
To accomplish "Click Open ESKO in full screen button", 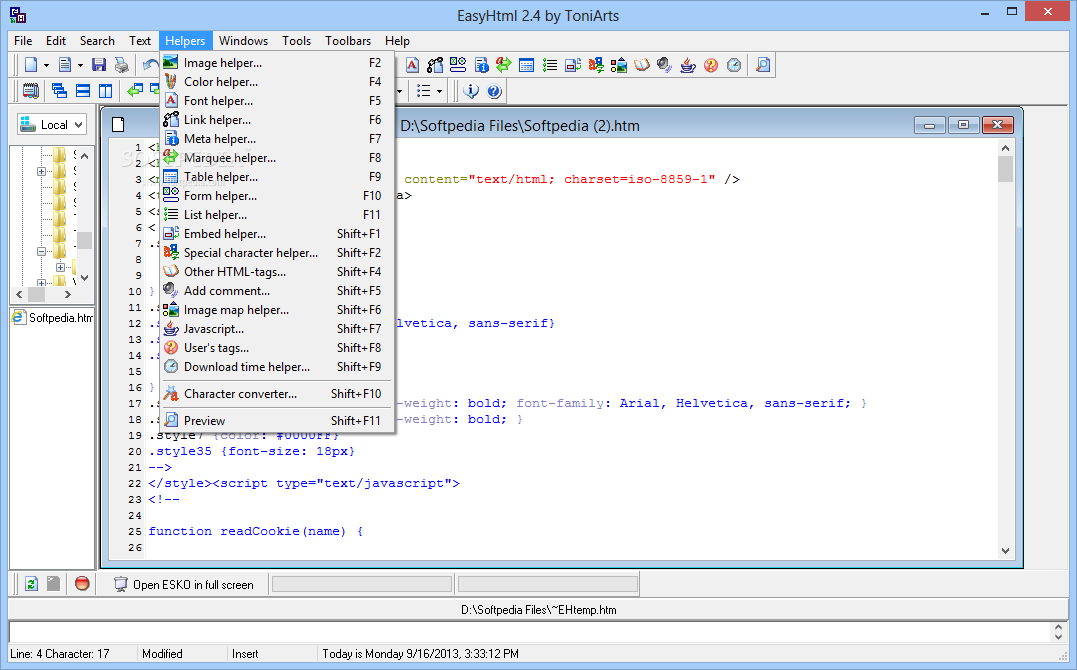I will [184, 585].
